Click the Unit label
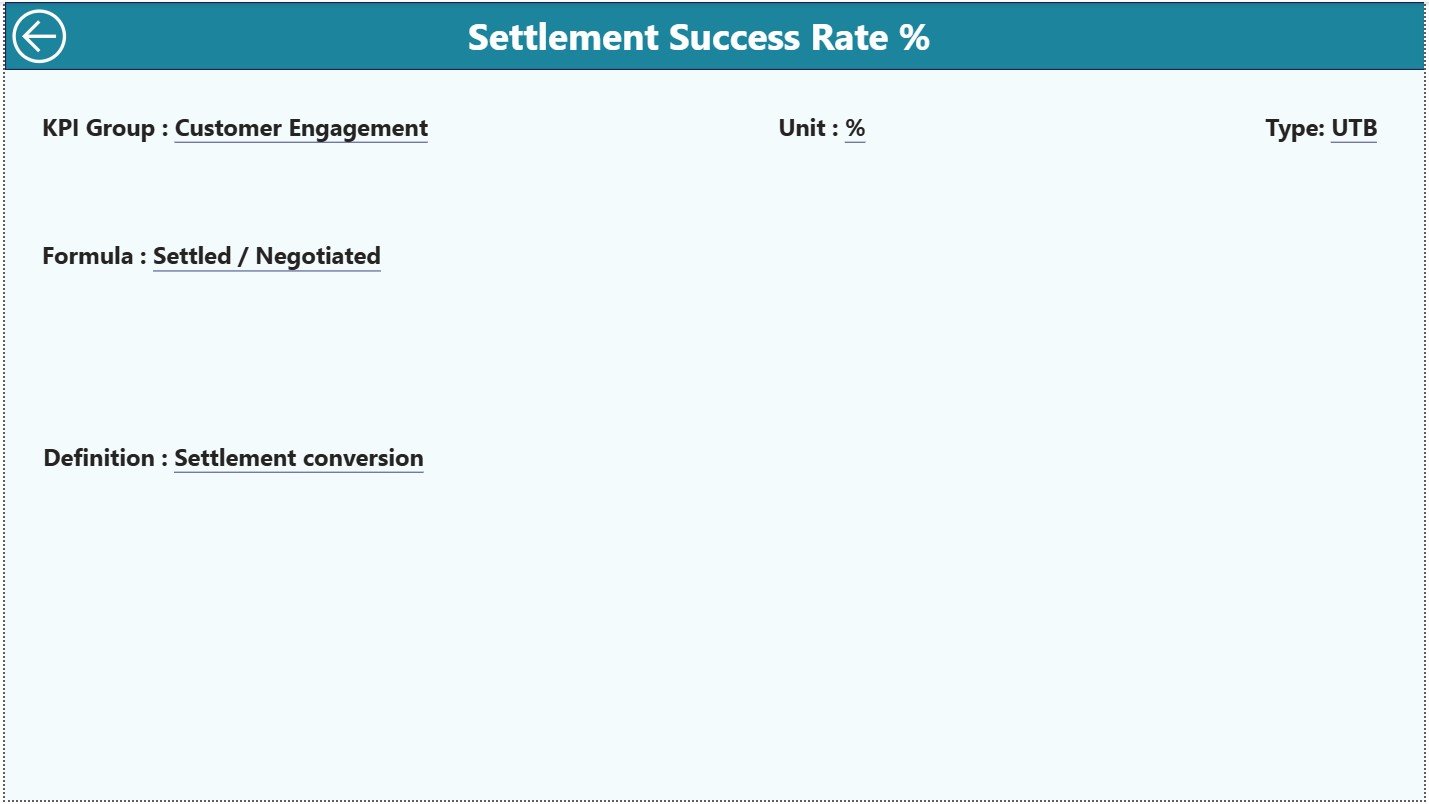 pos(806,128)
